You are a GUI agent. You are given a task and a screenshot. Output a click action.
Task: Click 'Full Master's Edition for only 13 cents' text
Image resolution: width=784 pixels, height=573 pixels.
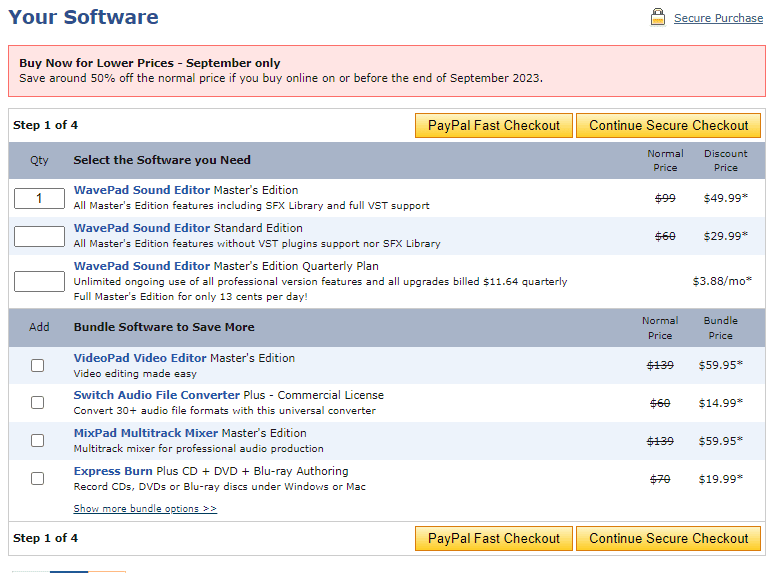click(190, 296)
